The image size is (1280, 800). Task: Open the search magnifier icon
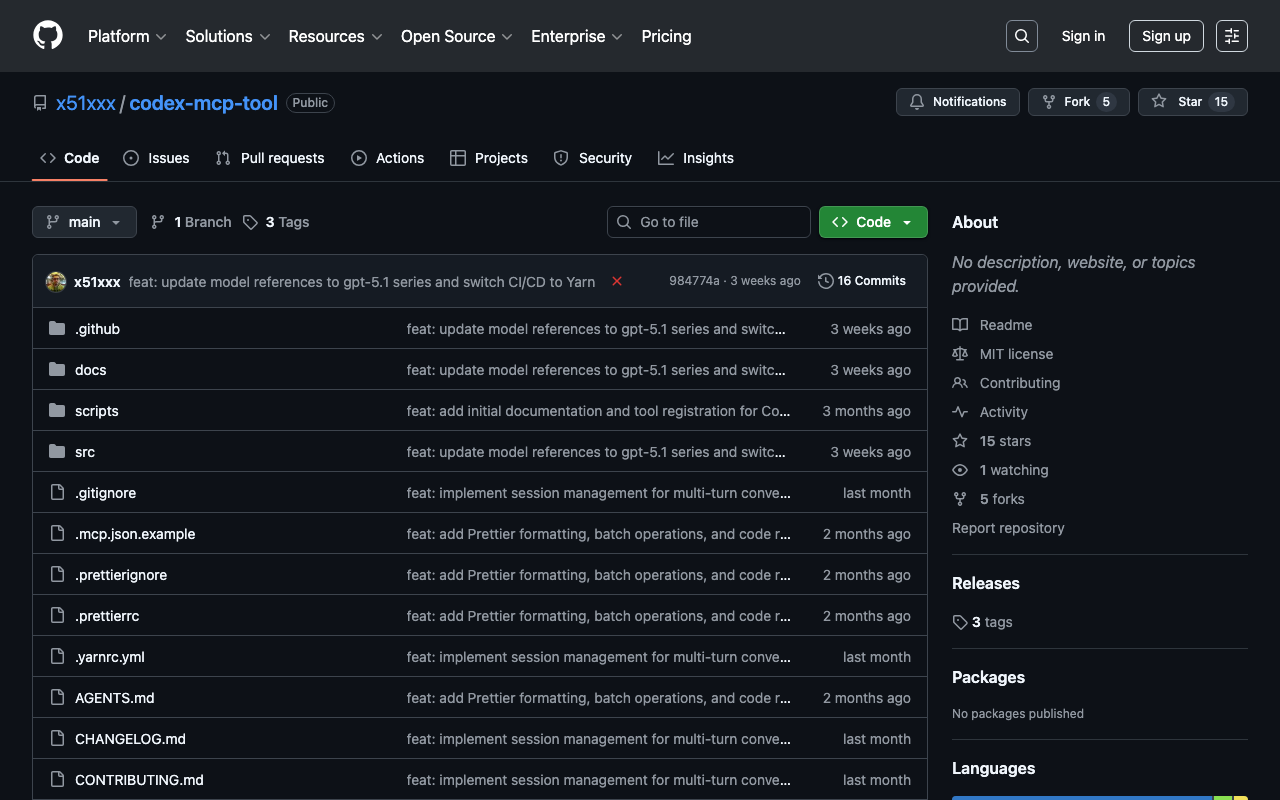[1021, 36]
